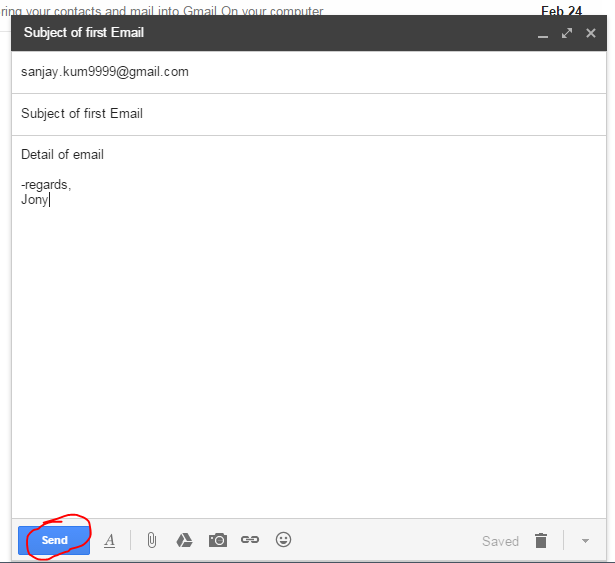Click the 'Detail of email' body line
This screenshot has height=563, width=615.
click(62, 155)
